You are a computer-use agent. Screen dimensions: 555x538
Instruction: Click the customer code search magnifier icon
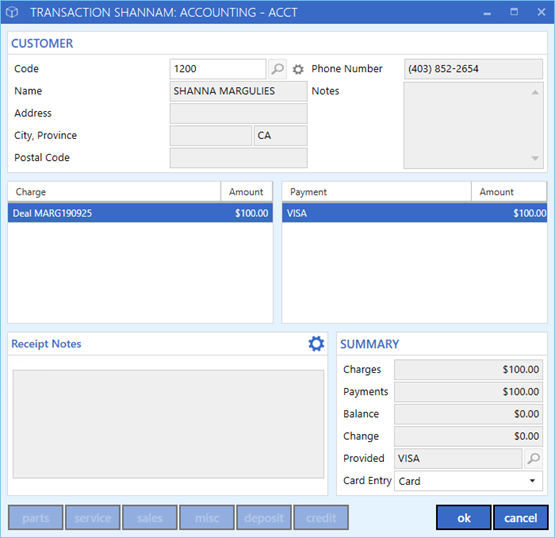click(x=277, y=69)
